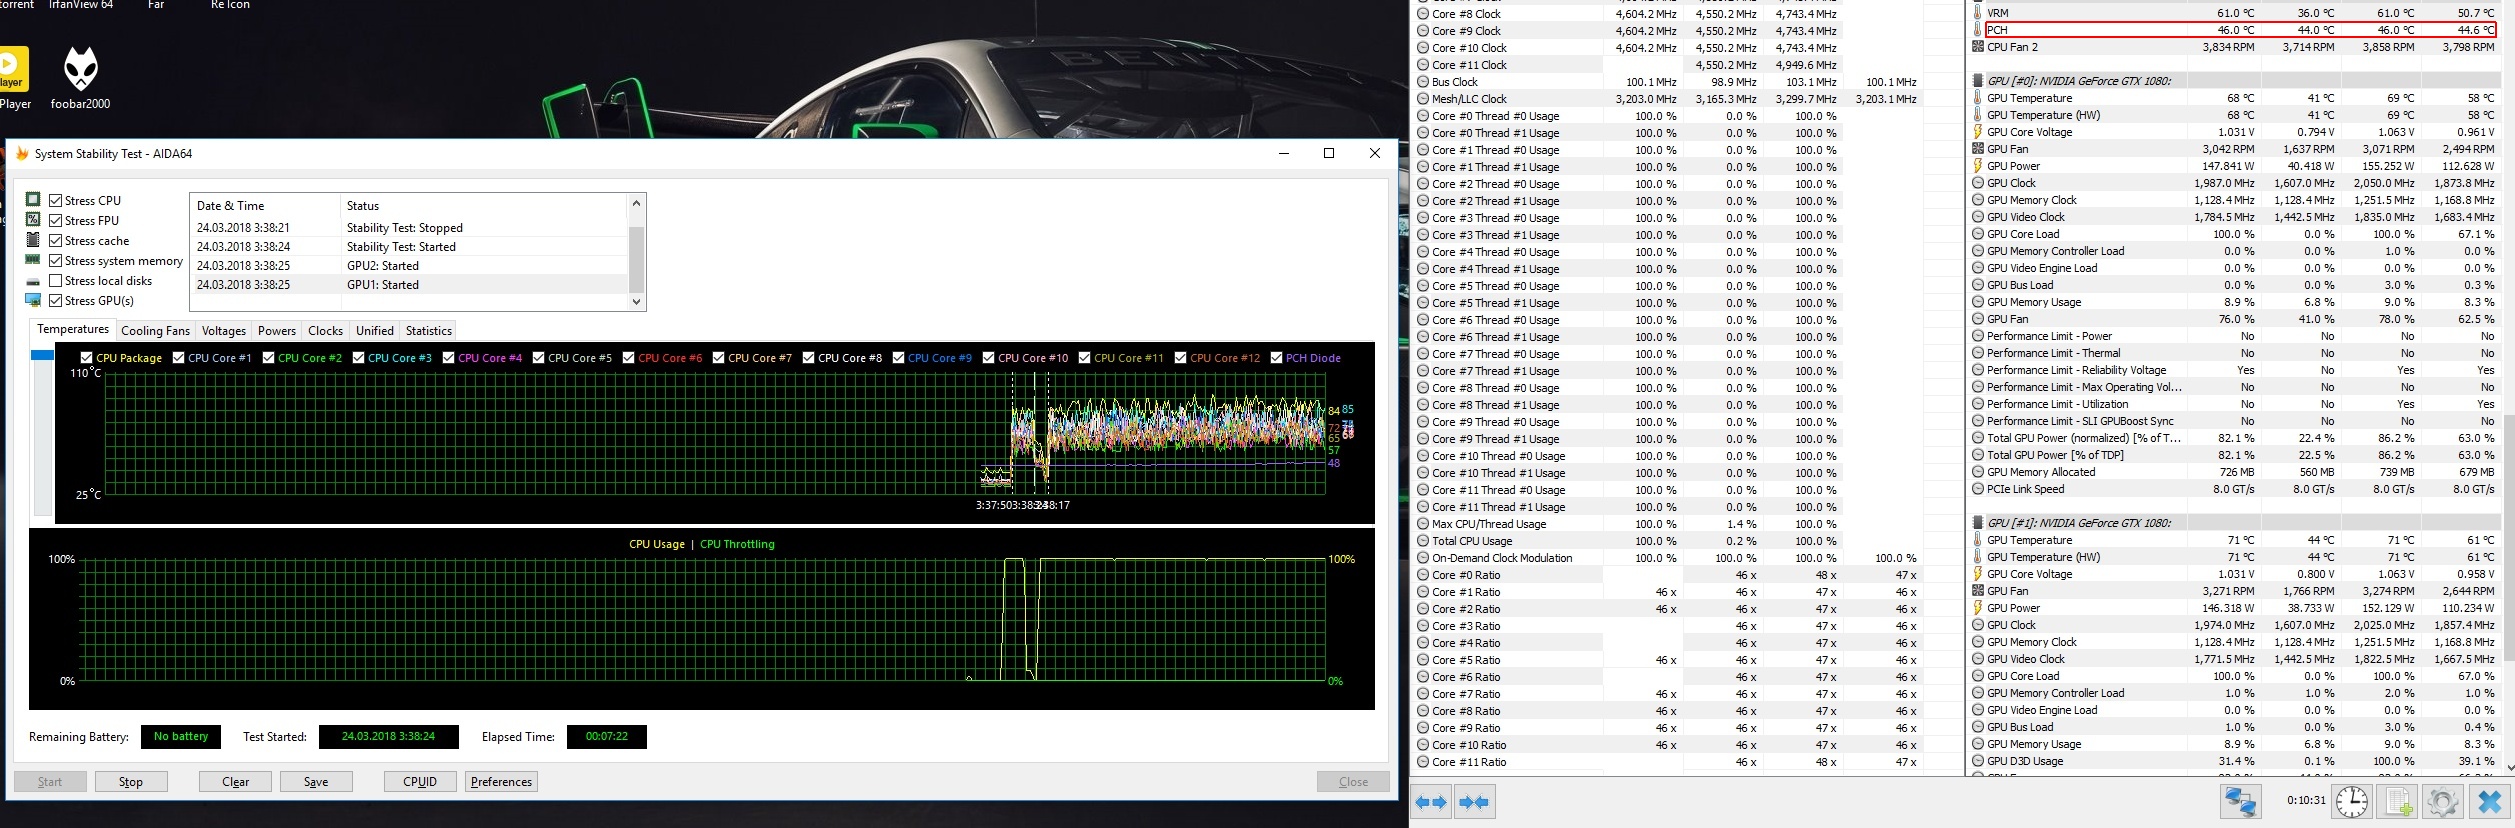This screenshot has height=828, width=2515.
Task: Uncheck the Stress CPU checkbox
Action: (56, 200)
